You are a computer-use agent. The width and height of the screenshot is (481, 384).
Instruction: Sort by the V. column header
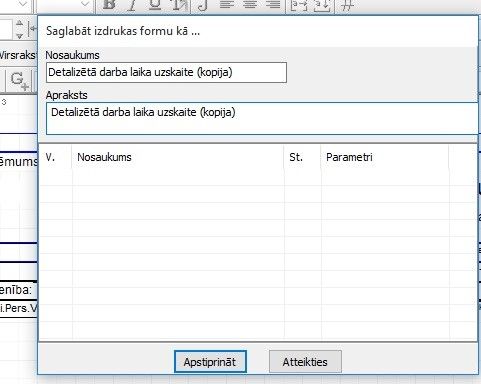click(x=55, y=157)
